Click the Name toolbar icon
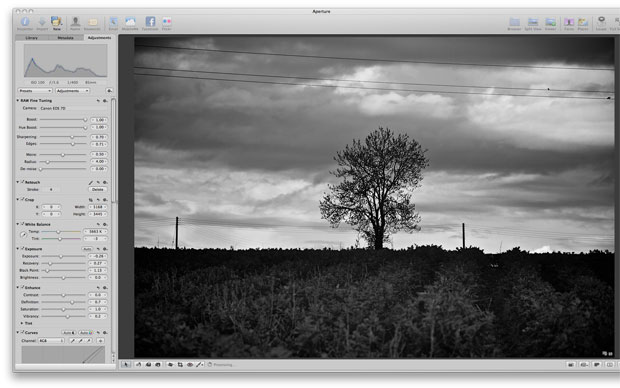Image resolution: width=620 pixels, height=388 pixels. (x=75, y=23)
